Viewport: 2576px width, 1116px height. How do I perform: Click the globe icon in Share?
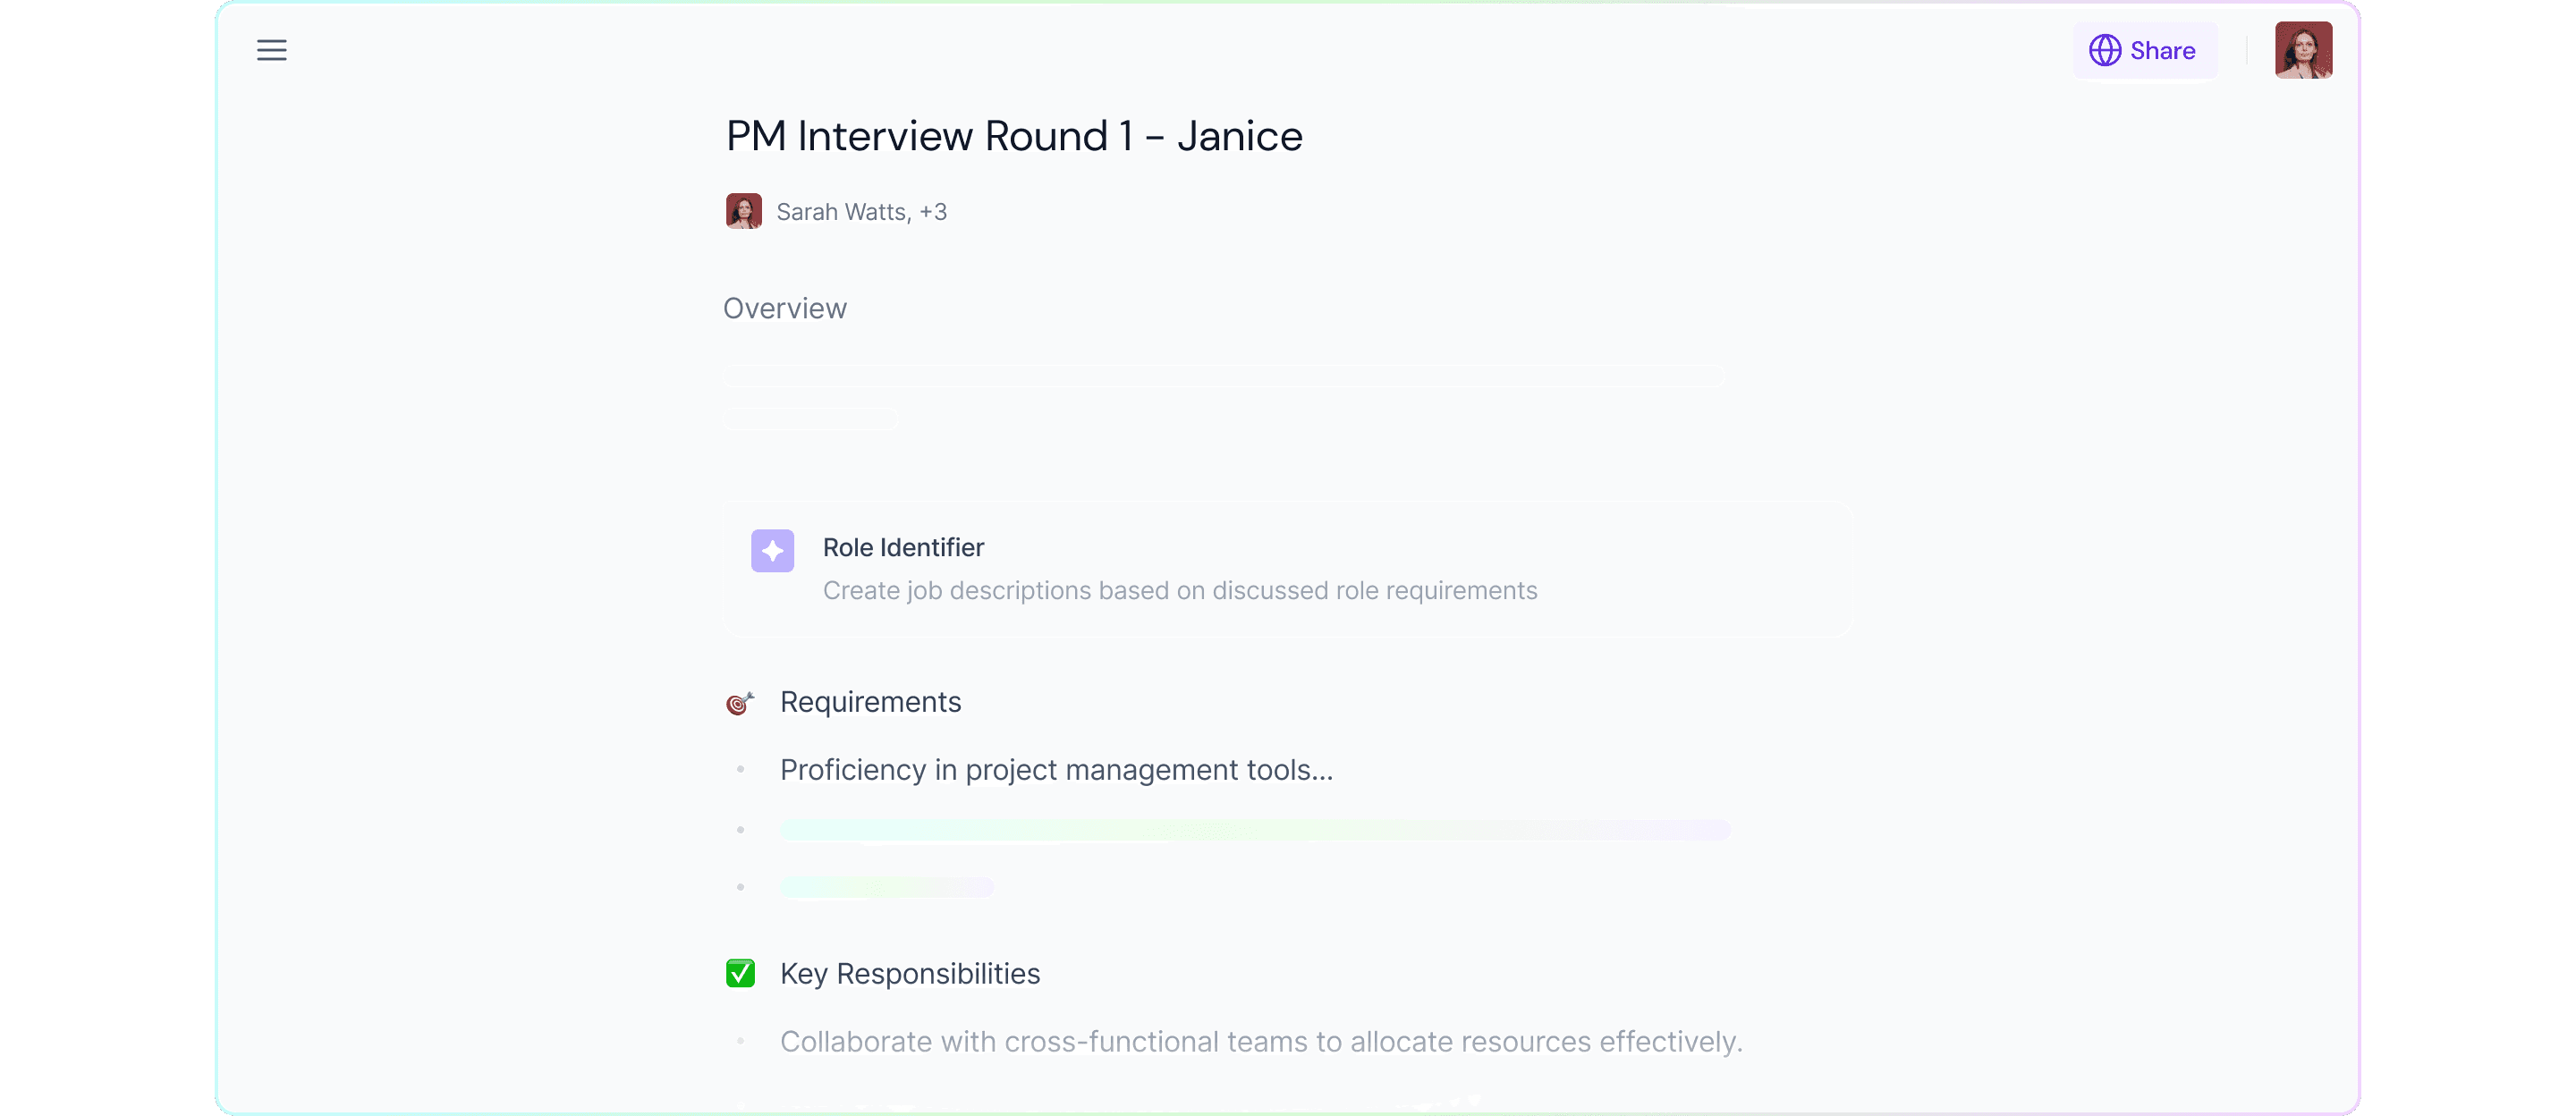pos(2104,50)
